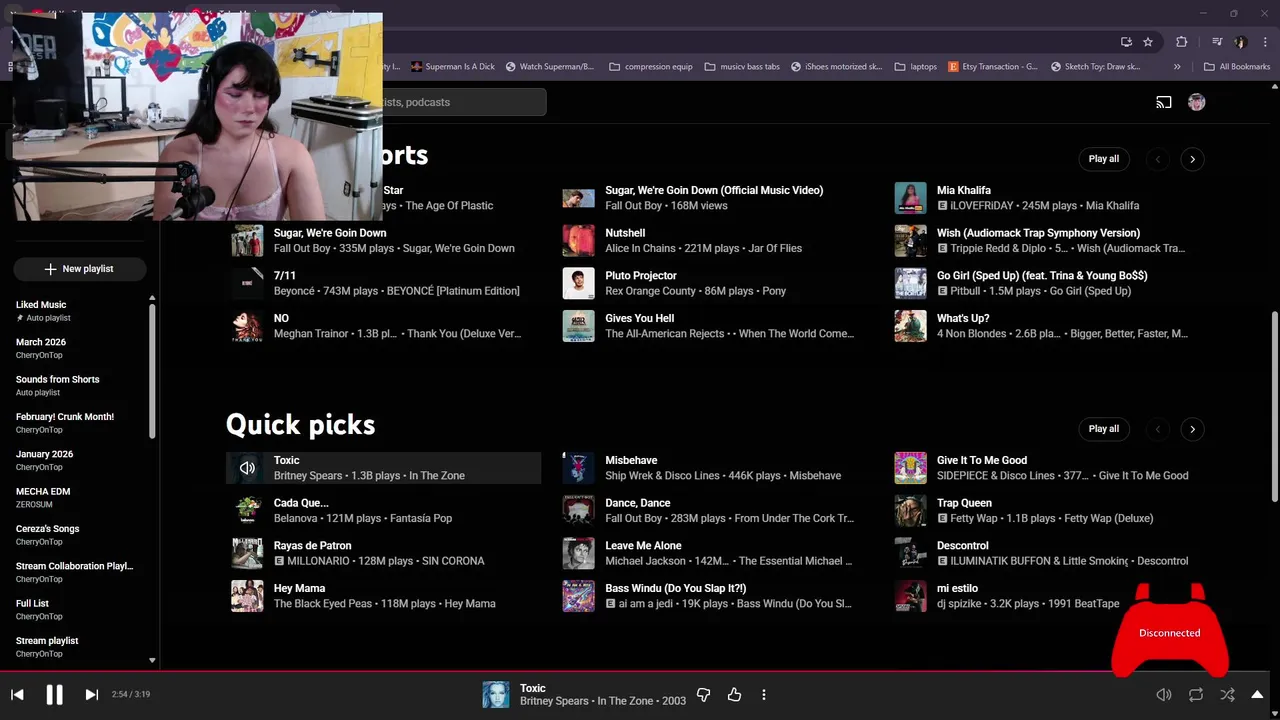
Task: Play Nutshell by Alice In Chains thumbnail
Action: [578, 240]
